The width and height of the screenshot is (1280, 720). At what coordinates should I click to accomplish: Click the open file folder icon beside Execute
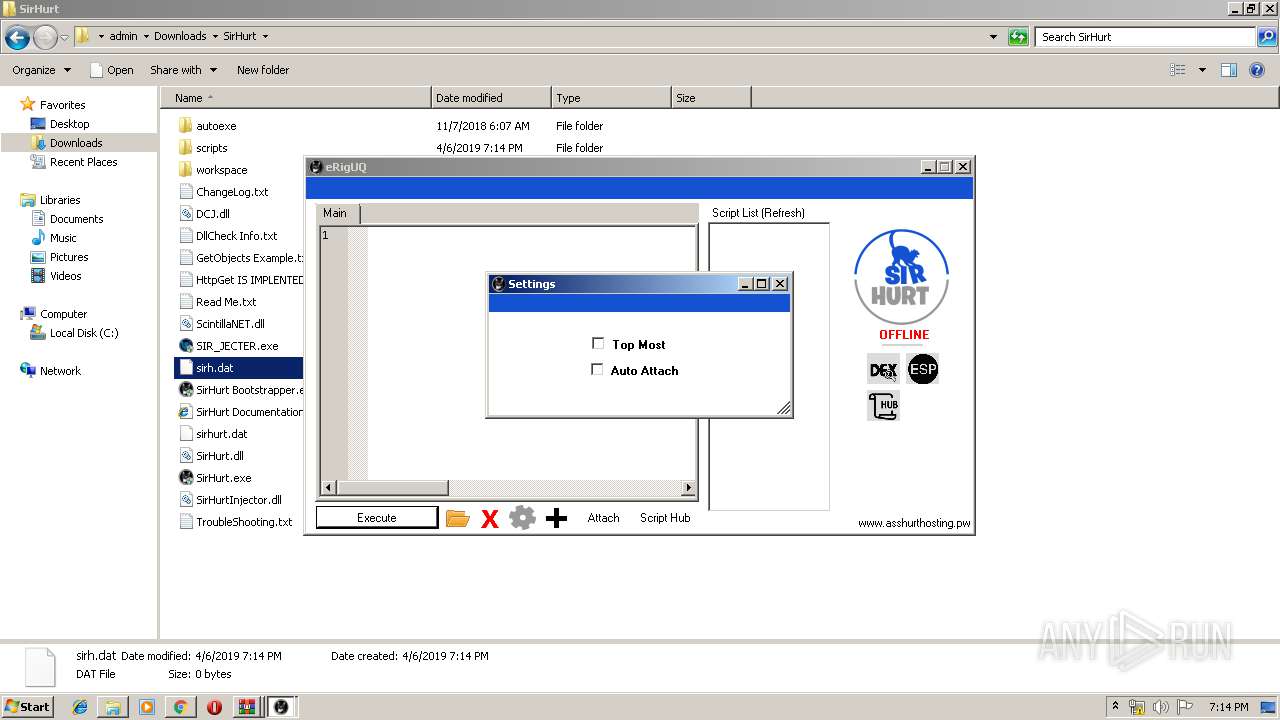457,518
